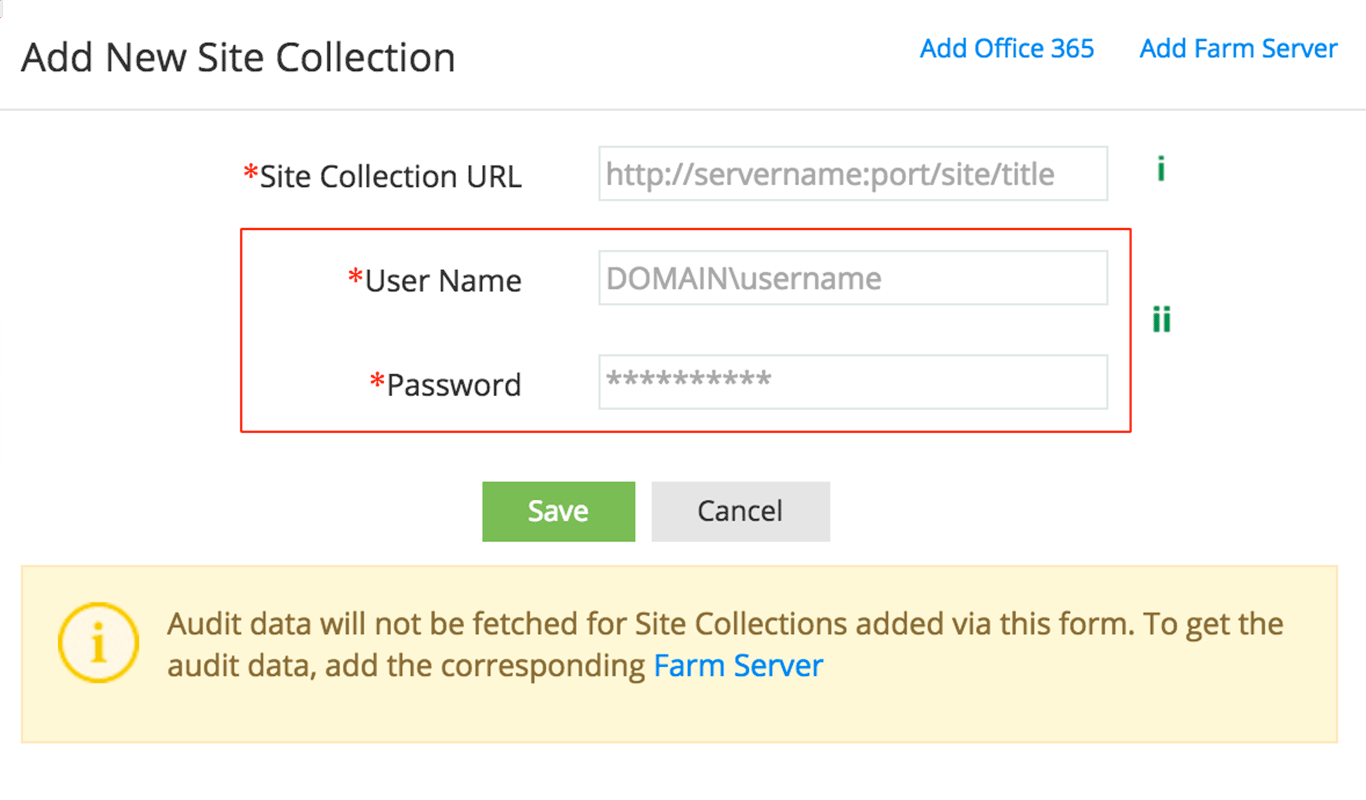Click the Add New Site Collection heading
The image size is (1366, 800).
pos(238,57)
